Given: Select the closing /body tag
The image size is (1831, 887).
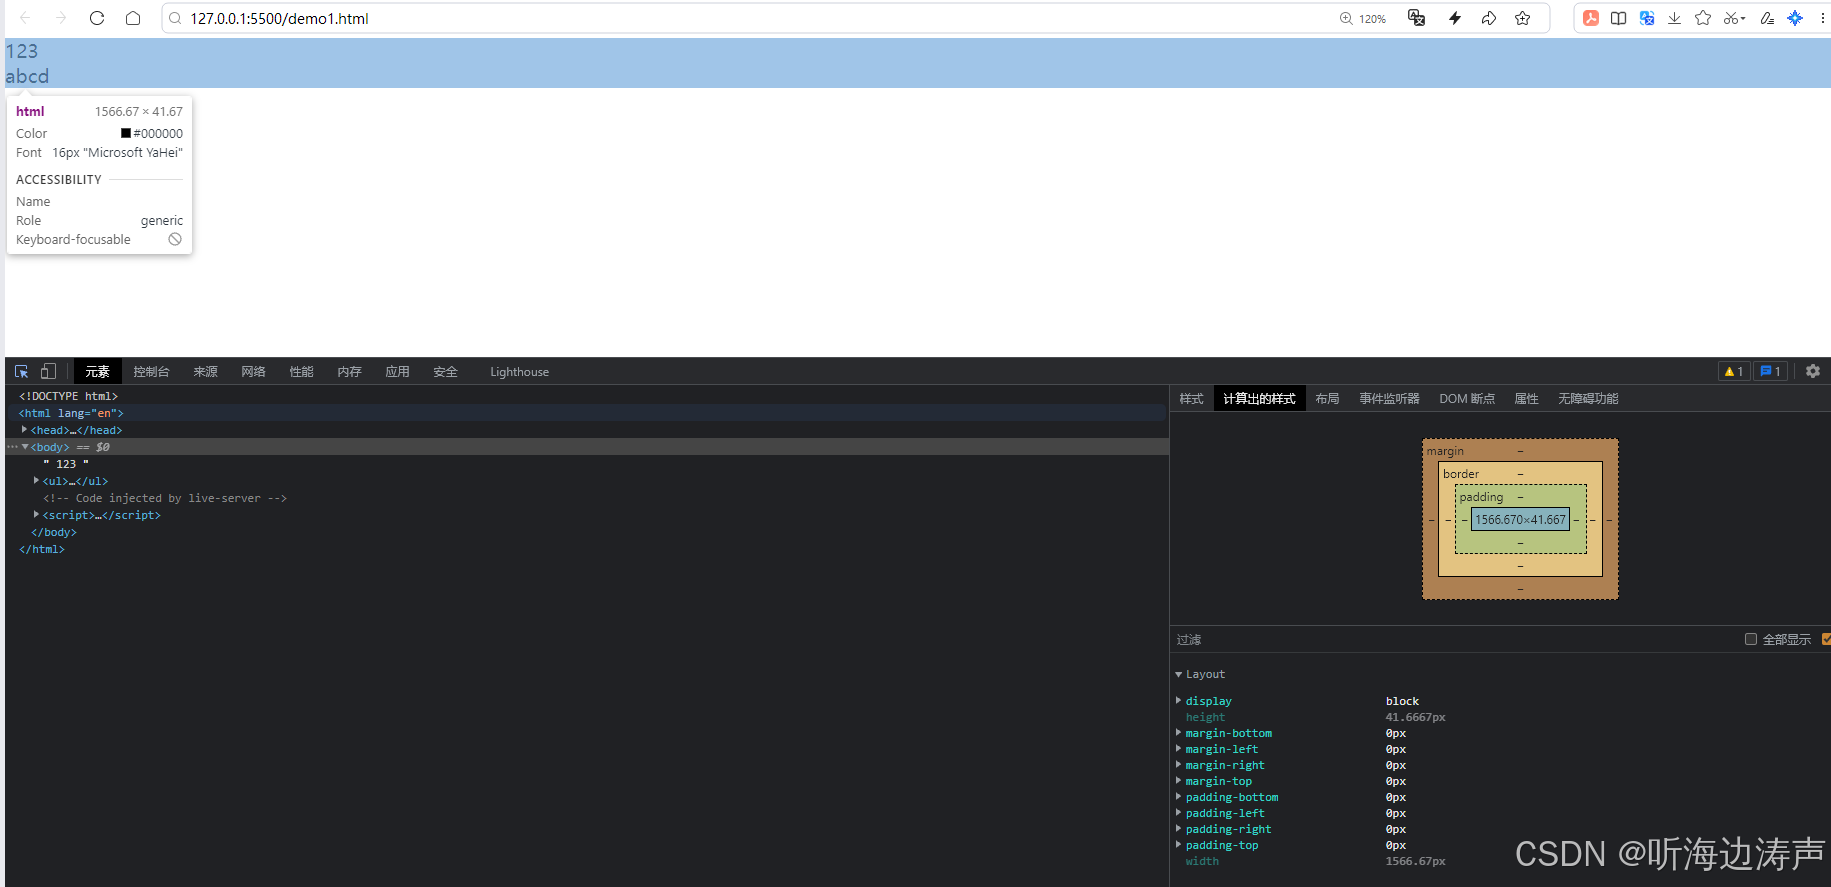Looking at the screenshot, I should 54,532.
